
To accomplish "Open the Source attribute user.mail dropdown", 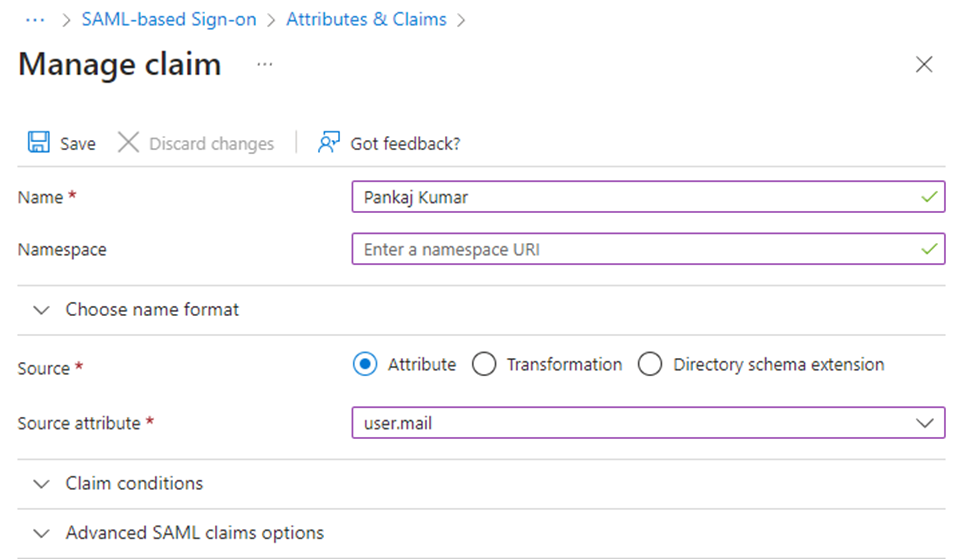I will pyautogui.click(x=648, y=423).
